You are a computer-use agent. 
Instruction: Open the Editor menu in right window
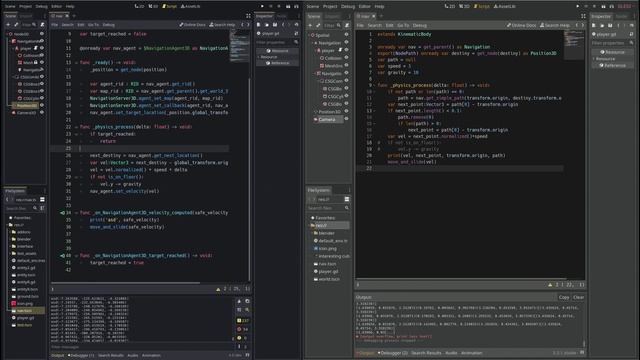(x=364, y=6)
